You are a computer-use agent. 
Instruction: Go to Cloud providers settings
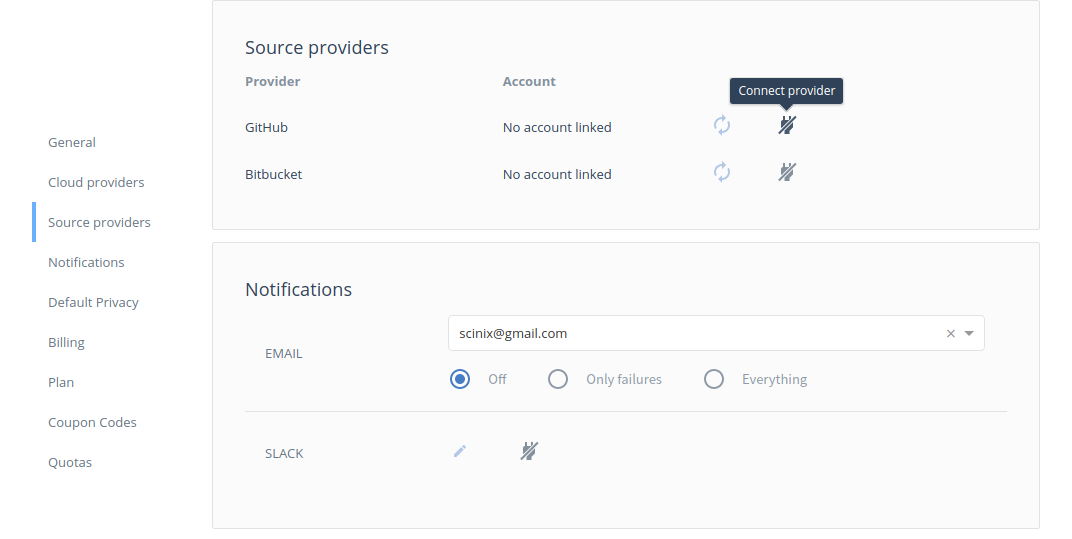tap(96, 182)
